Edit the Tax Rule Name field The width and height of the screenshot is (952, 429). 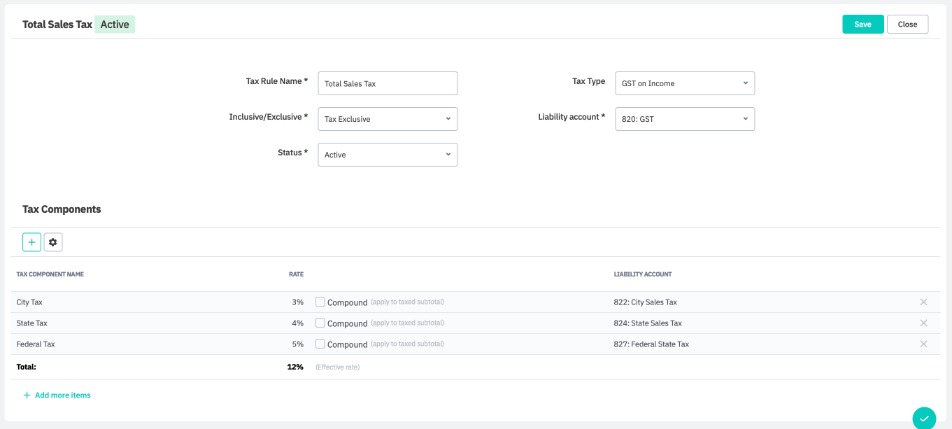387,83
